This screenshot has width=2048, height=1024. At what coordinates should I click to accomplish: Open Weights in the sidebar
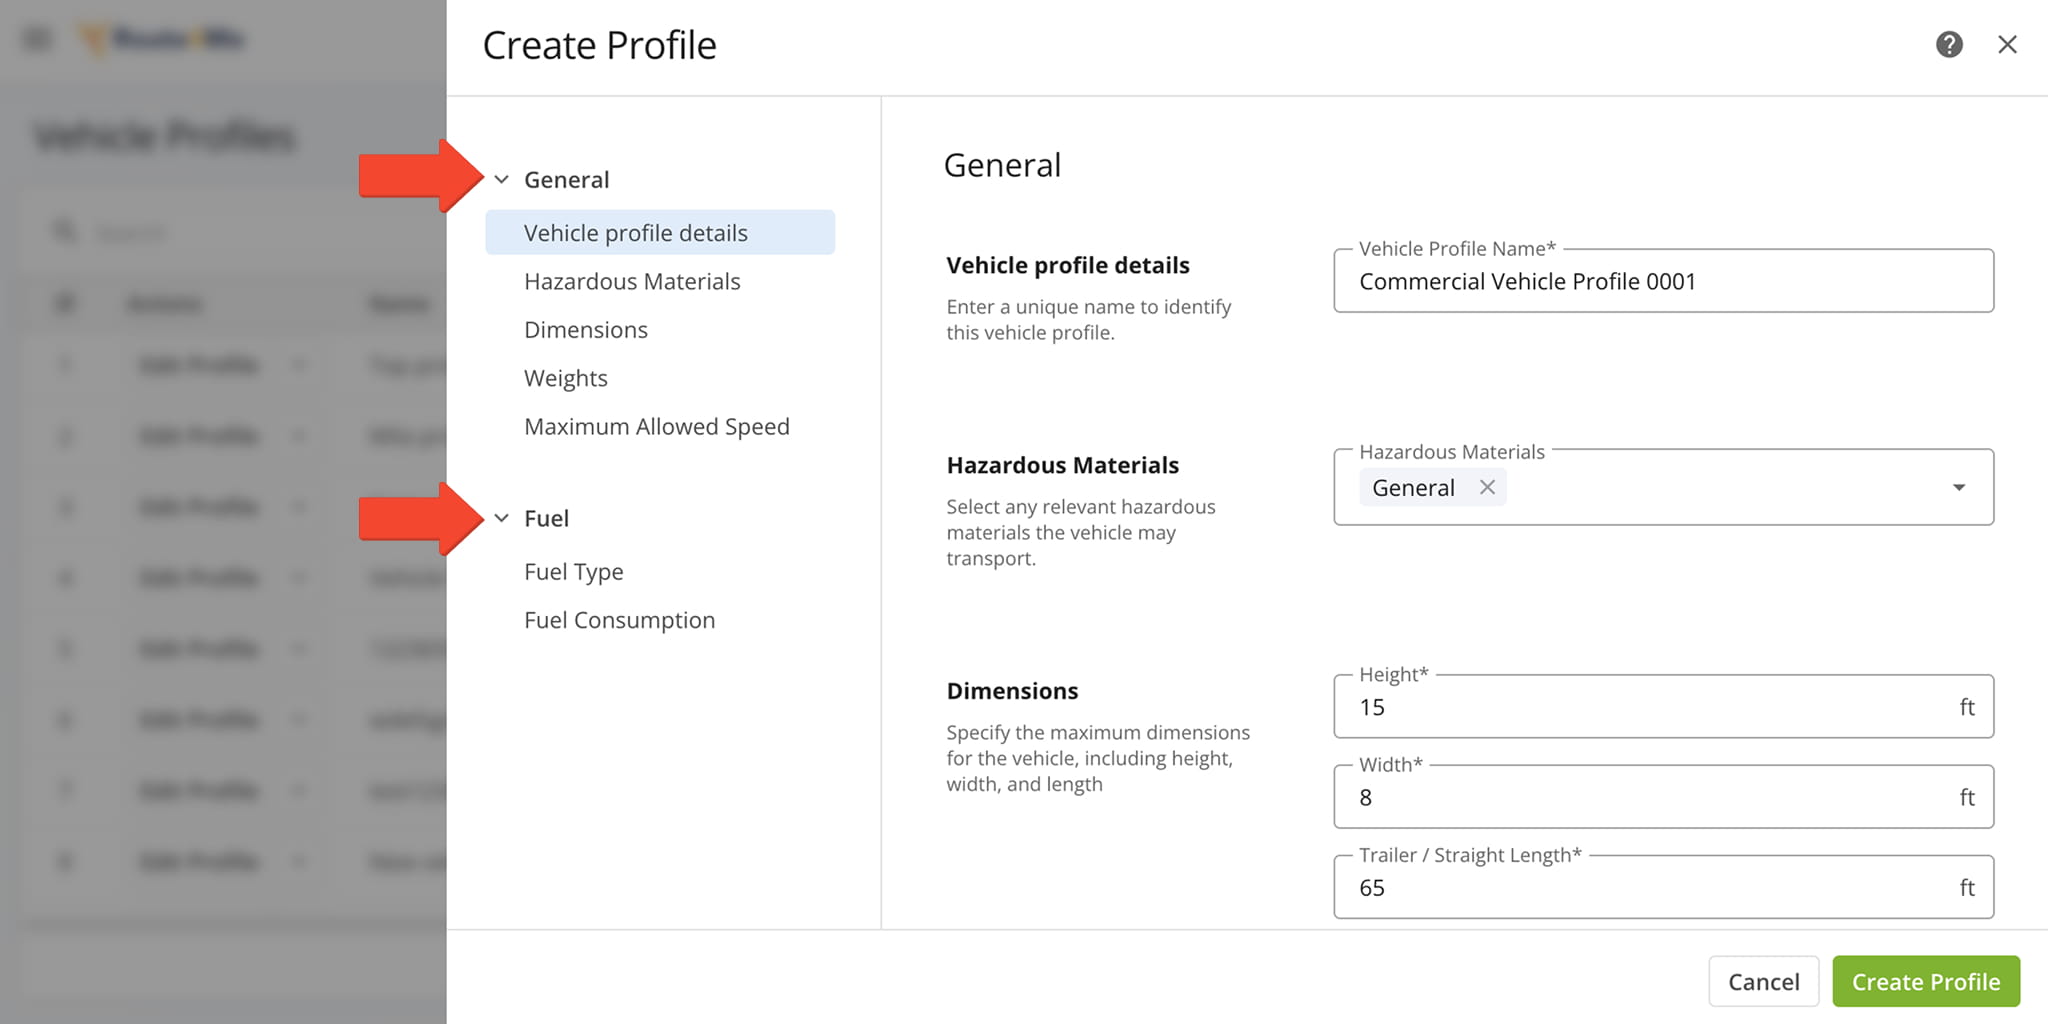coord(566,378)
